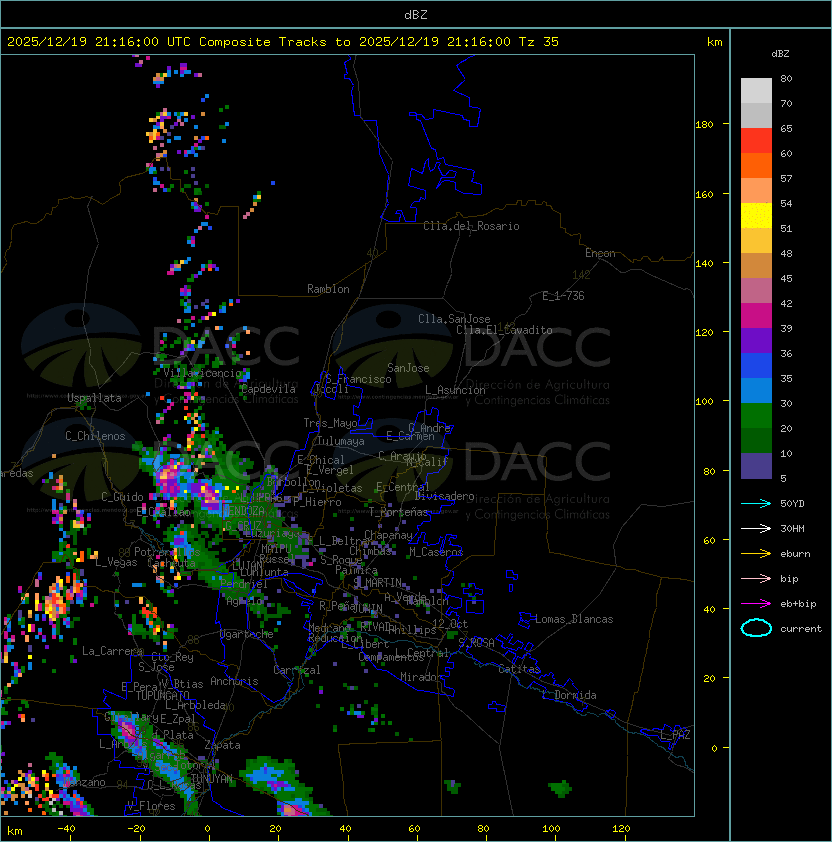
Task: Select the gray 65-70 dBZ band
Action: coord(756,115)
